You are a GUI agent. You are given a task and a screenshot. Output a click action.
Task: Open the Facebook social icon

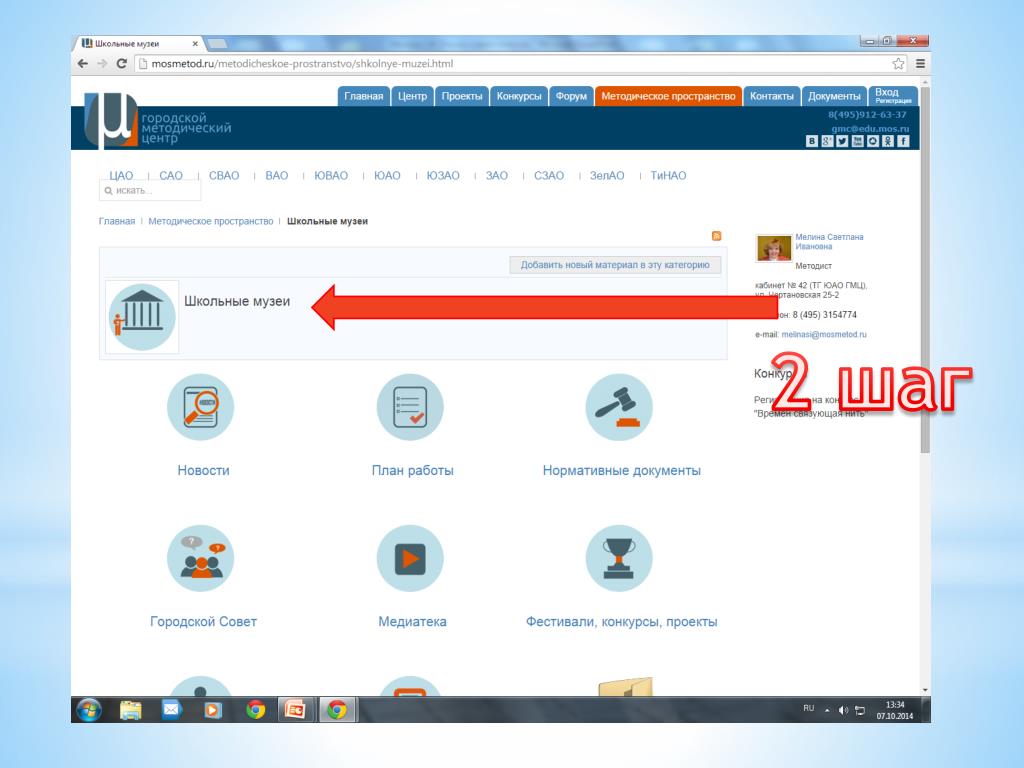pos(903,141)
